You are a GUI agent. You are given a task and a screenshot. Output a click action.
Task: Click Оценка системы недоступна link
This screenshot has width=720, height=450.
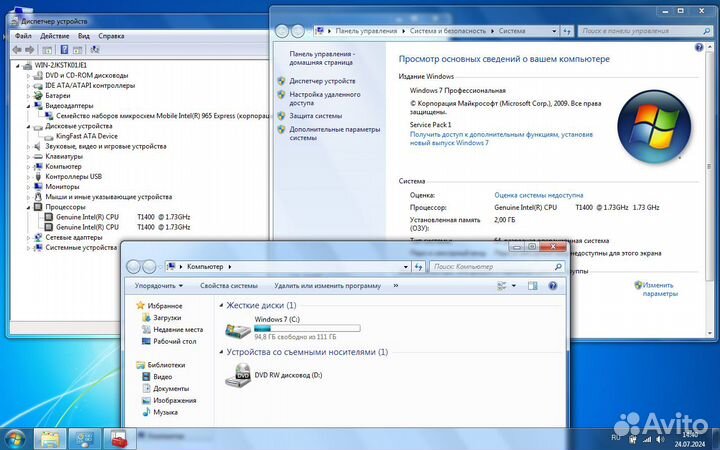[539, 195]
